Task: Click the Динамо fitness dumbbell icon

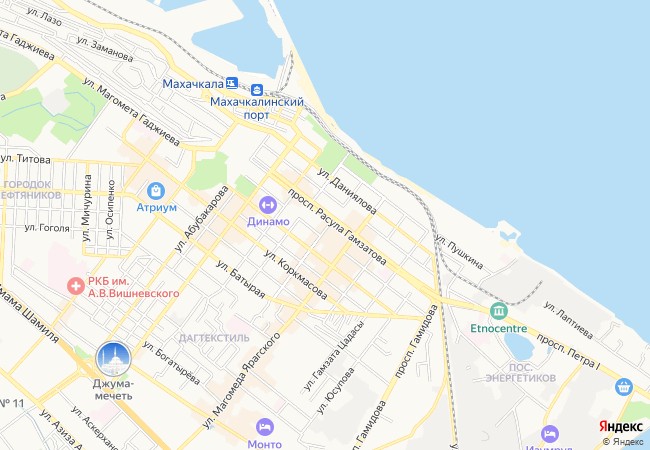Action: (x=268, y=205)
